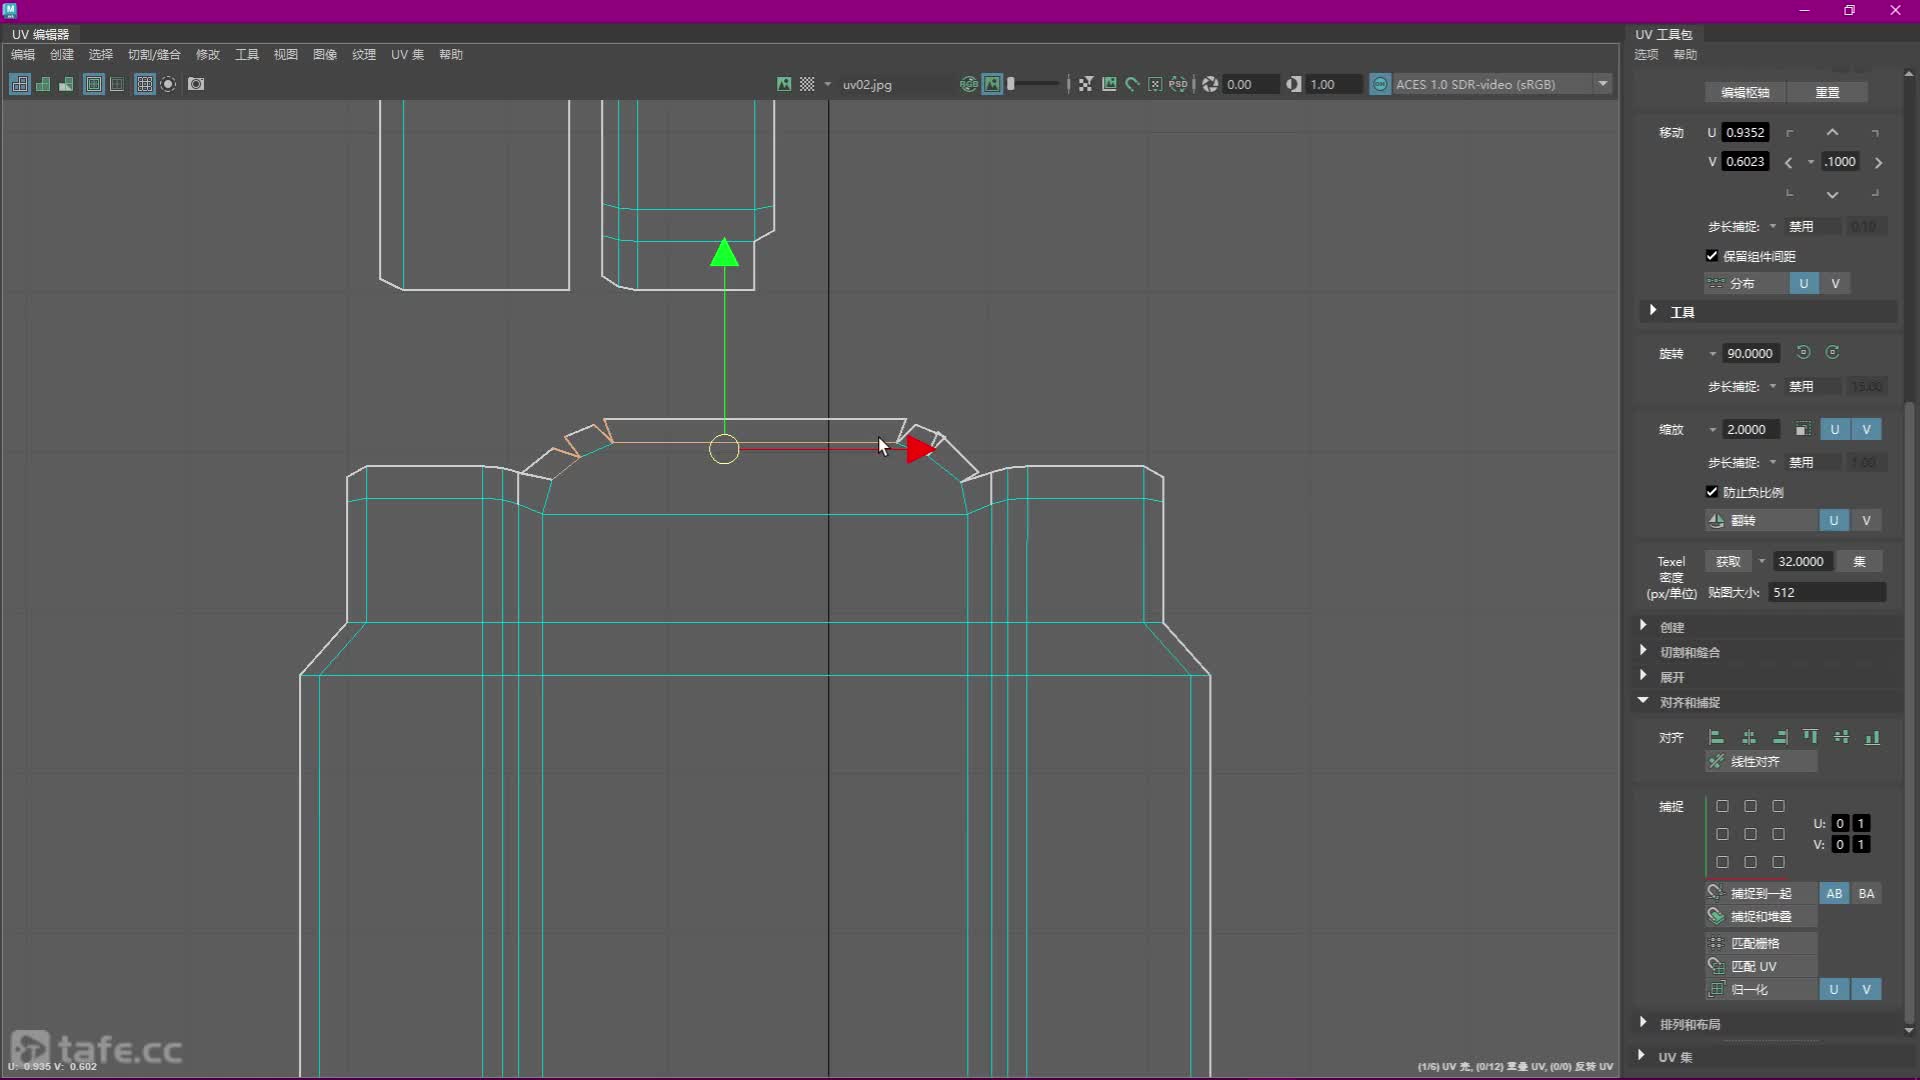Screen dimensions: 1920x1080
Task: Click the align-bottom UV icon
Action: [x=1872, y=737]
